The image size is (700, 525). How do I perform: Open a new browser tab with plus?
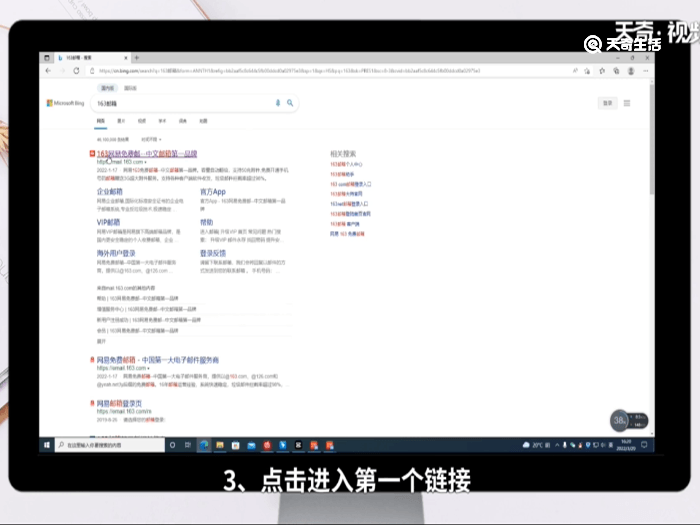tap(137, 58)
